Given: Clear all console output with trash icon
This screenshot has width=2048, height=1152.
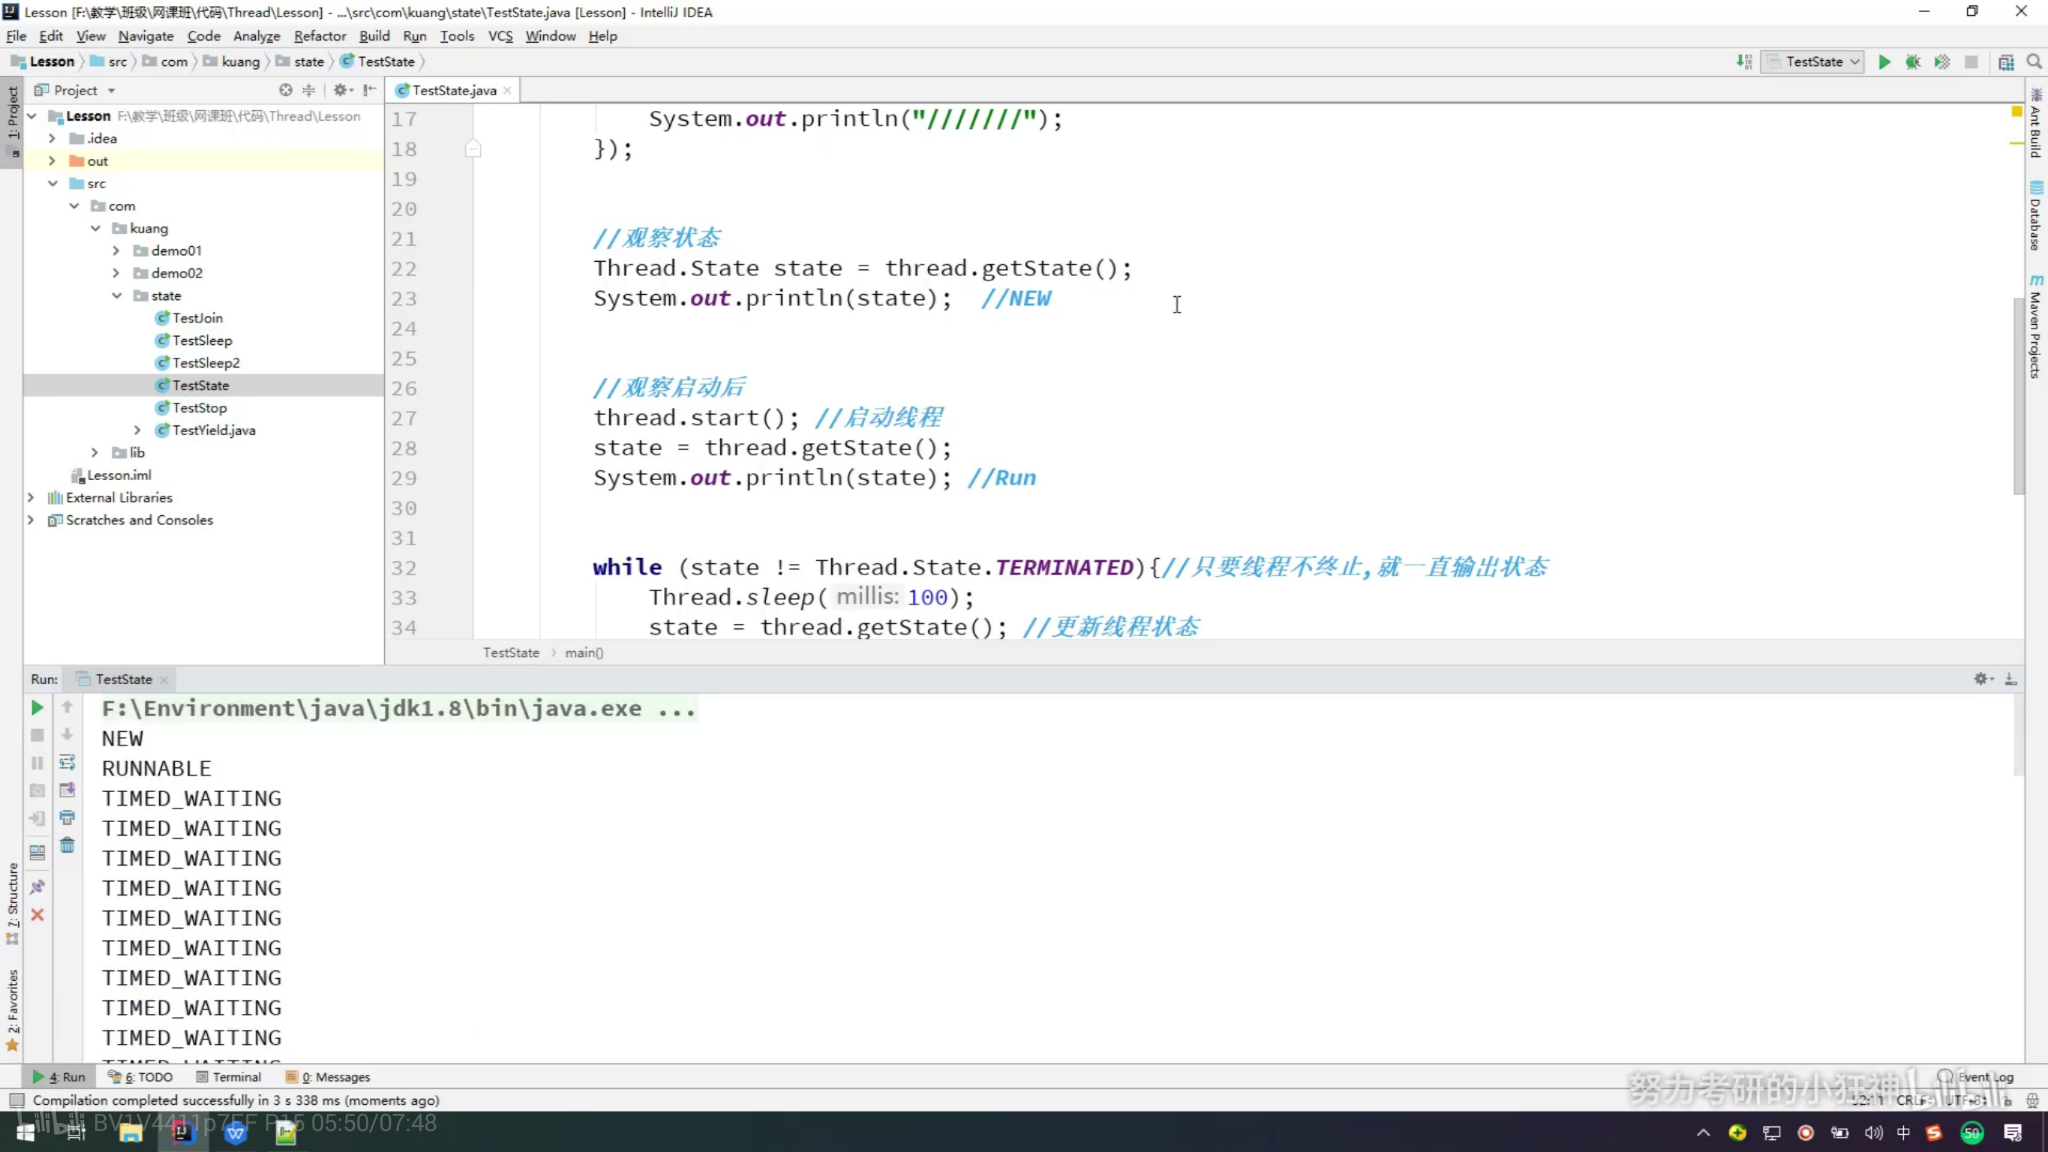Looking at the screenshot, I should (67, 846).
